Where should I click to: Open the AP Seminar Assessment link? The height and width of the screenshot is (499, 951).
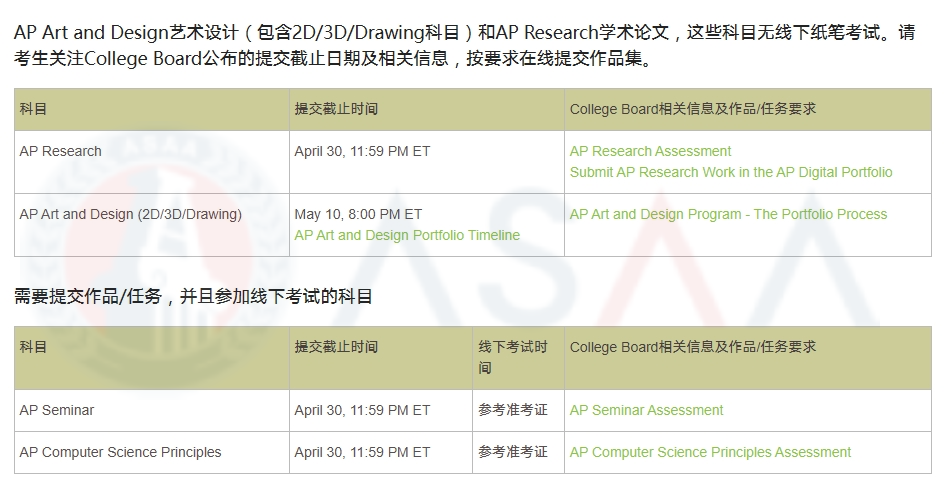tap(646, 410)
